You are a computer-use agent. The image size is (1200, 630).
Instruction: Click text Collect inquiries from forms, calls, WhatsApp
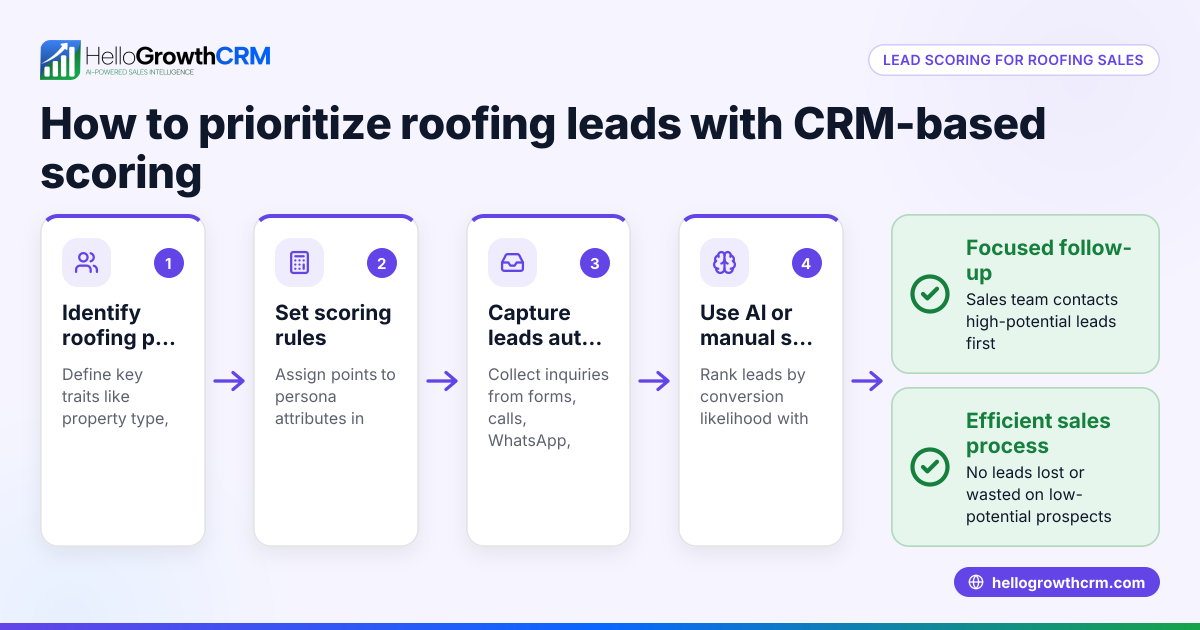(x=548, y=407)
